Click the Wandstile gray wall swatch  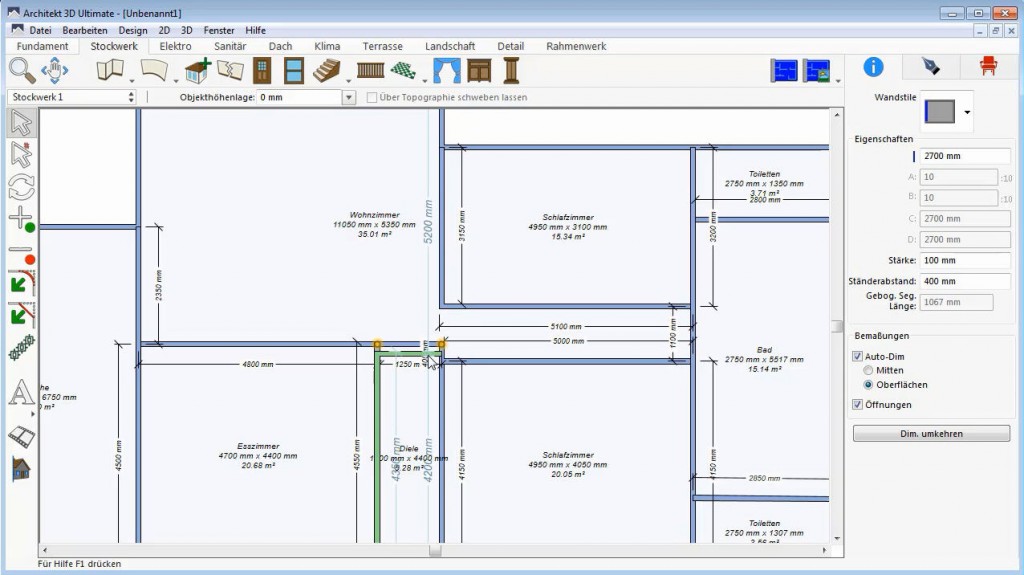940,112
